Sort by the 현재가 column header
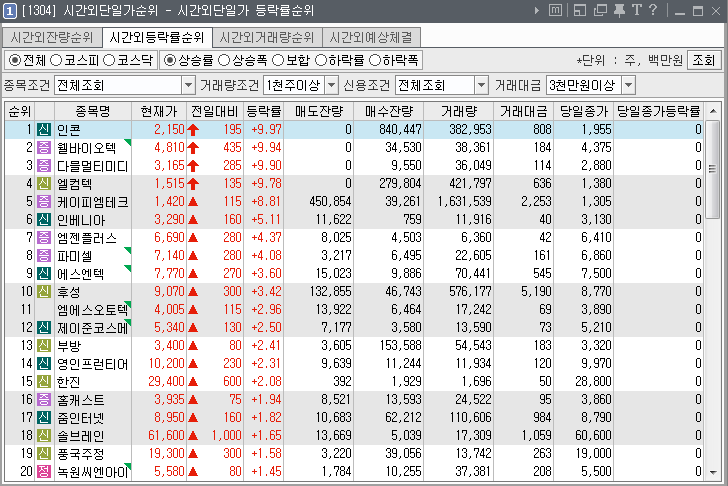The width and height of the screenshot is (728, 486). point(159,111)
